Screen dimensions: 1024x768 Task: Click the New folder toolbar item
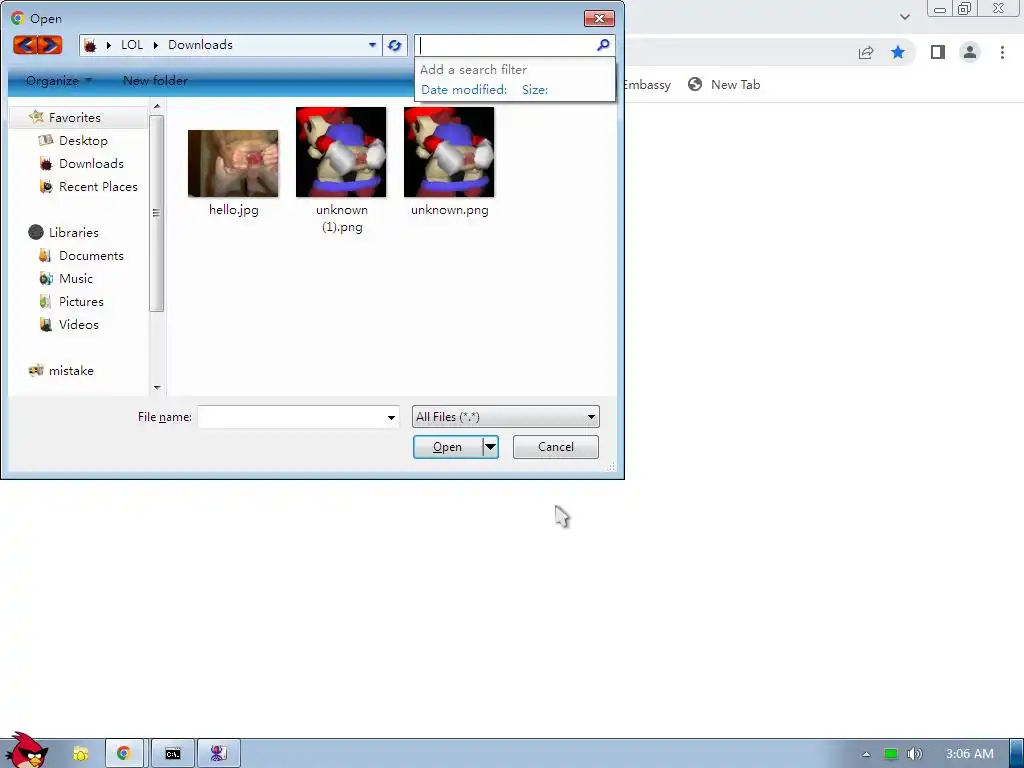click(155, 80)
